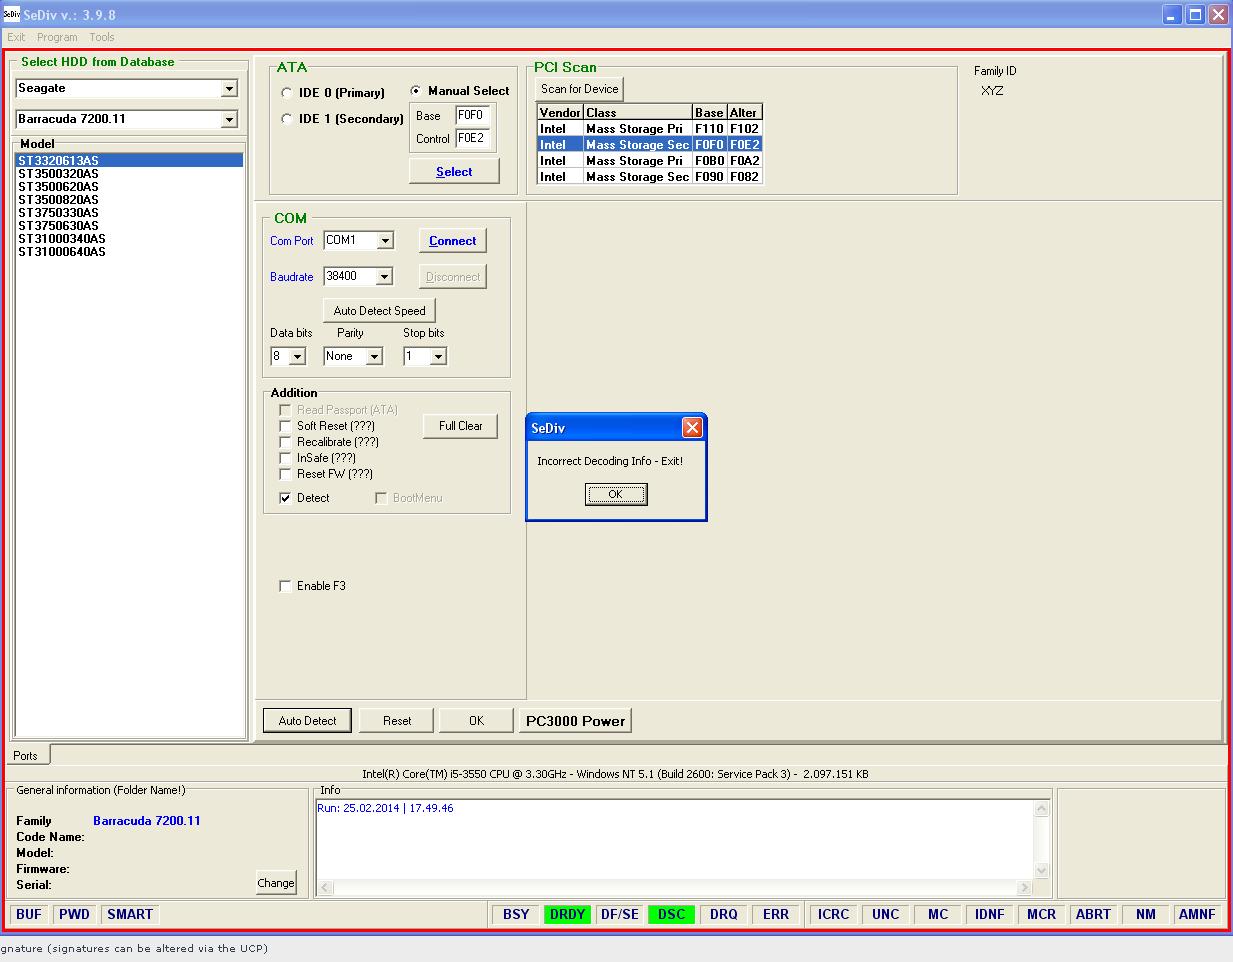
Task: Click the SMART status indicator
Action: (x=130, y=914)
